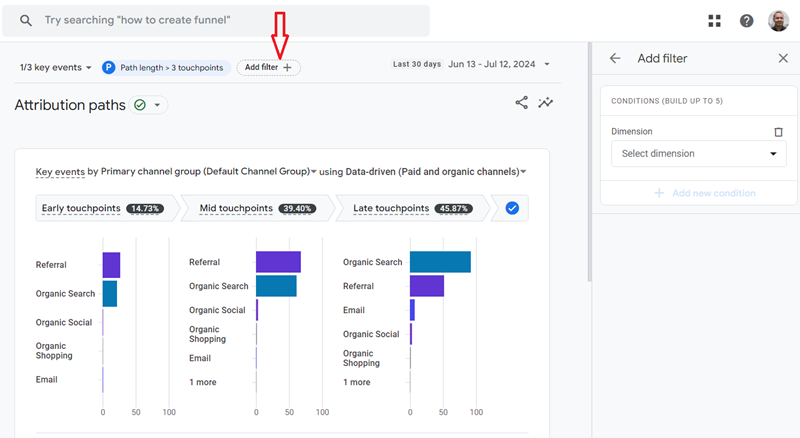
Task: Click the Mid touchpoints Organic Search bar
Action: pos(276,286)
